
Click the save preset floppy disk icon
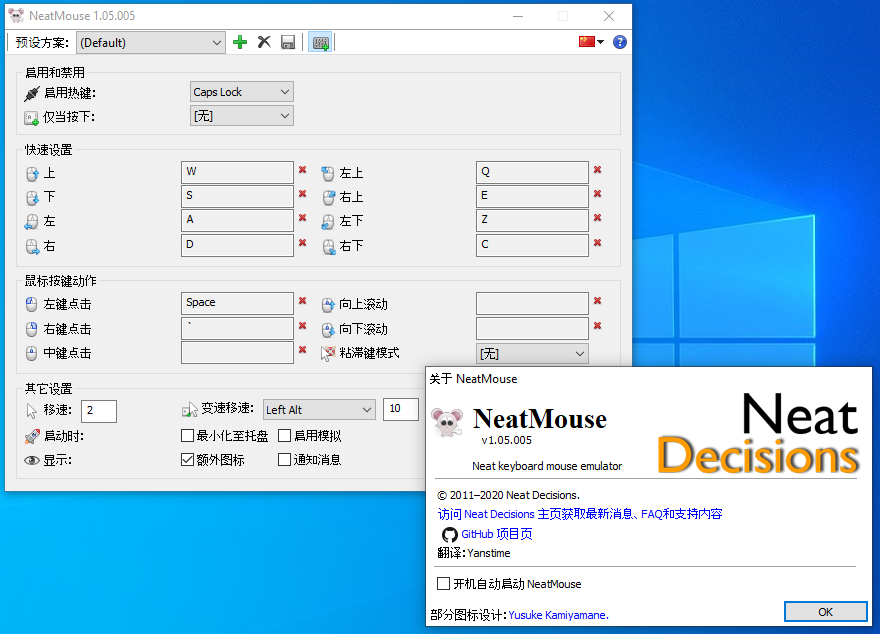[288, 42]
